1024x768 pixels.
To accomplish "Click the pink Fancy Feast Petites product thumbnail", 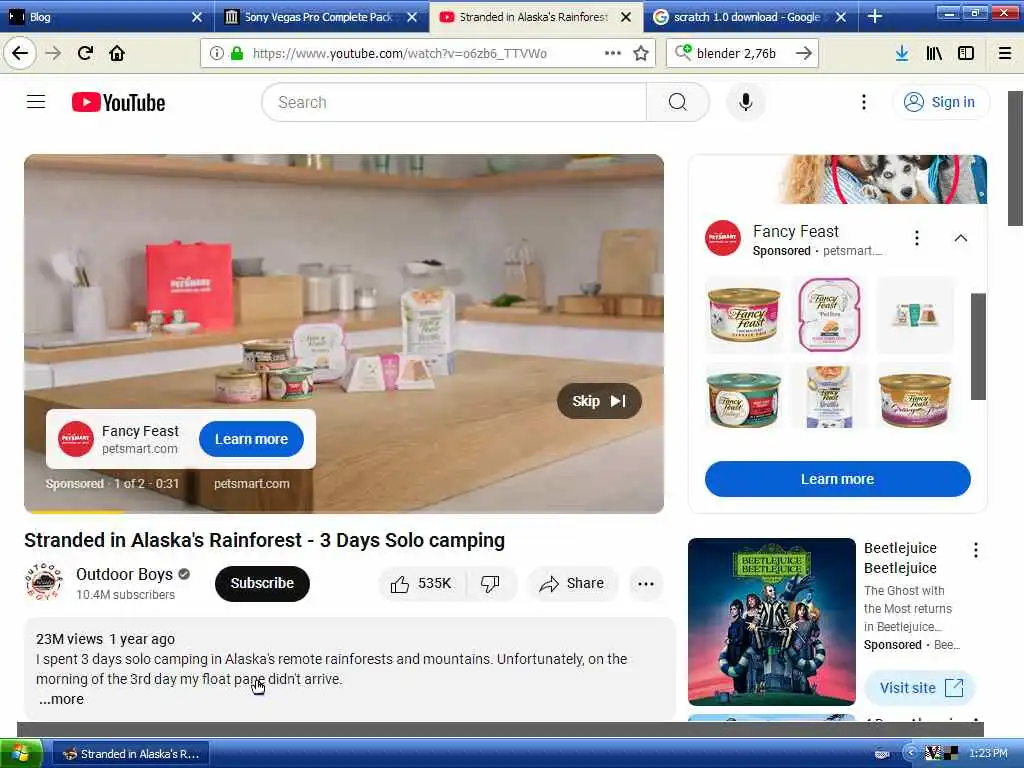I will [829, 315].
